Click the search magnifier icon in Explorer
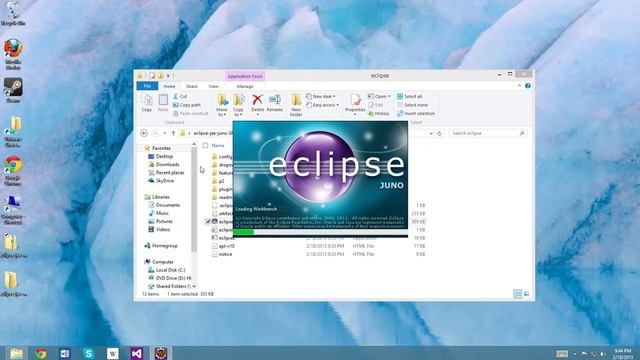Image resolution: width=640 pixels, height=360 pixels. (x=522, y=133)
